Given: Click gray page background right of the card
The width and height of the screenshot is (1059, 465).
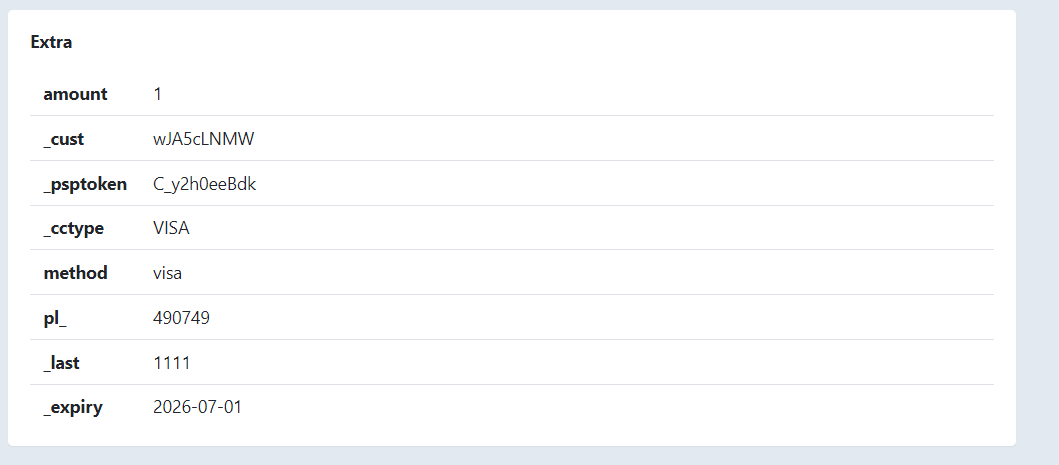Looking at the screenshot, I should pos(1037,230).
